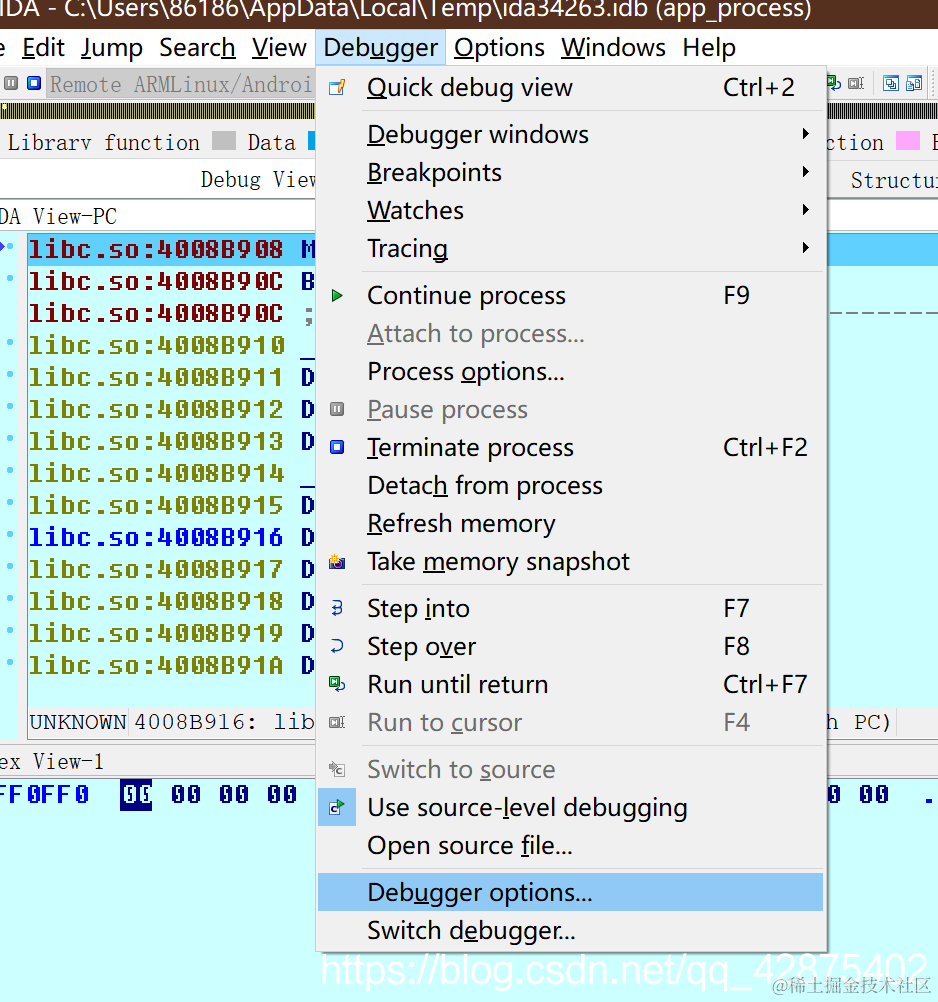Select Step into menu entry

pyautogui.click(x=570, y=608)
